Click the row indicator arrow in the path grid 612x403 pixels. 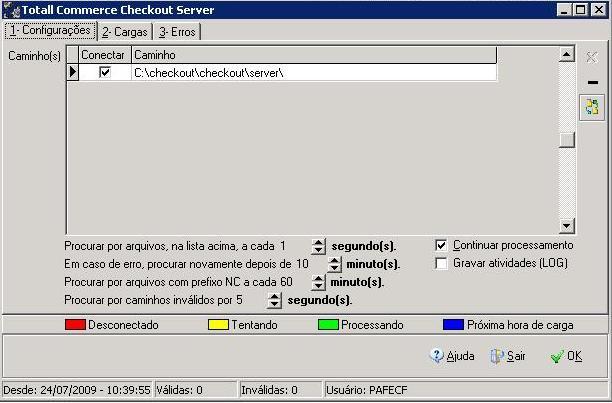[x=72, y=73]
